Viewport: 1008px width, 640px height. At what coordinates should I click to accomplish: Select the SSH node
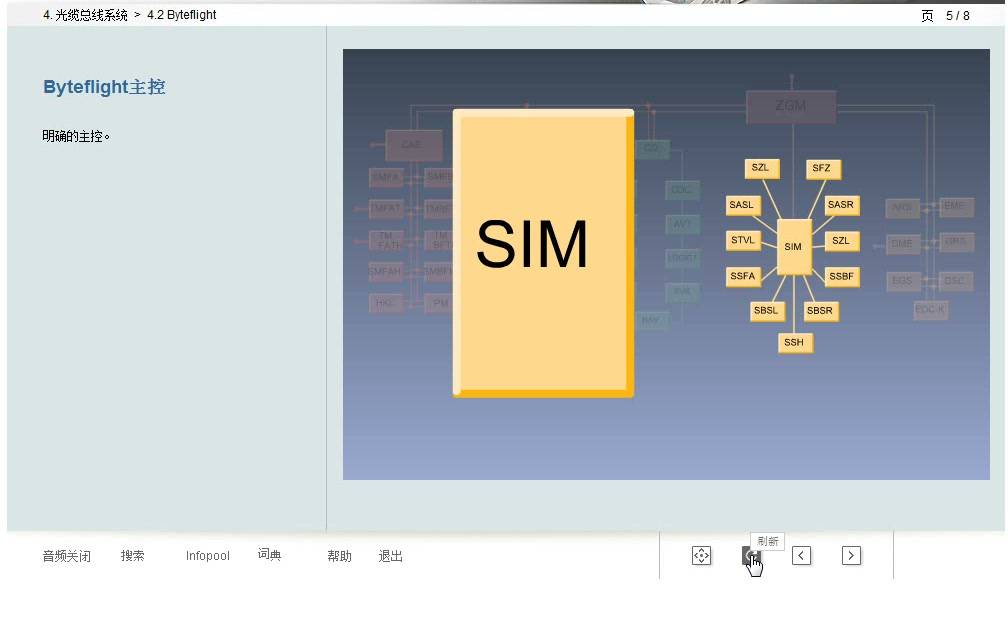coord(795,343)
